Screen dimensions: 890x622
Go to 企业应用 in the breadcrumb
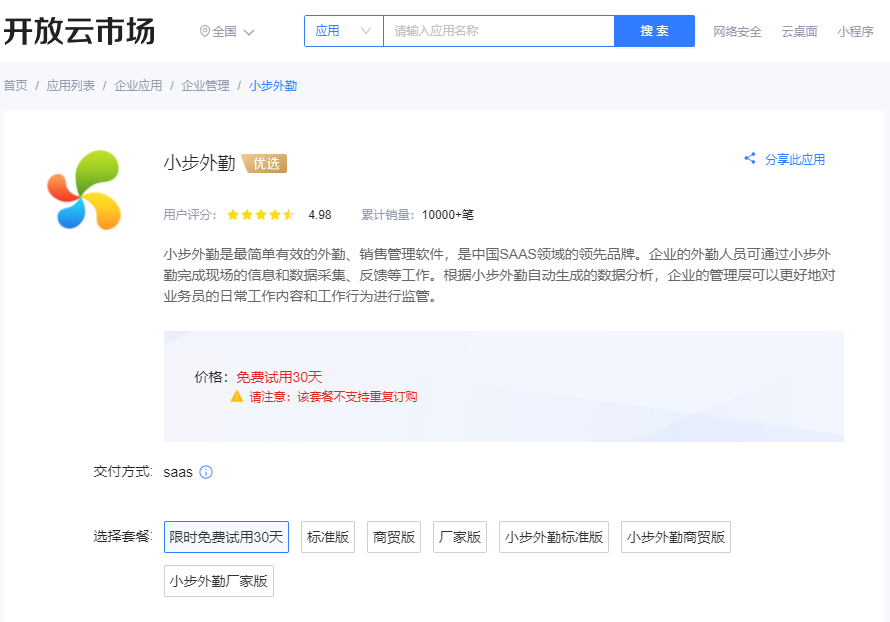138,86
